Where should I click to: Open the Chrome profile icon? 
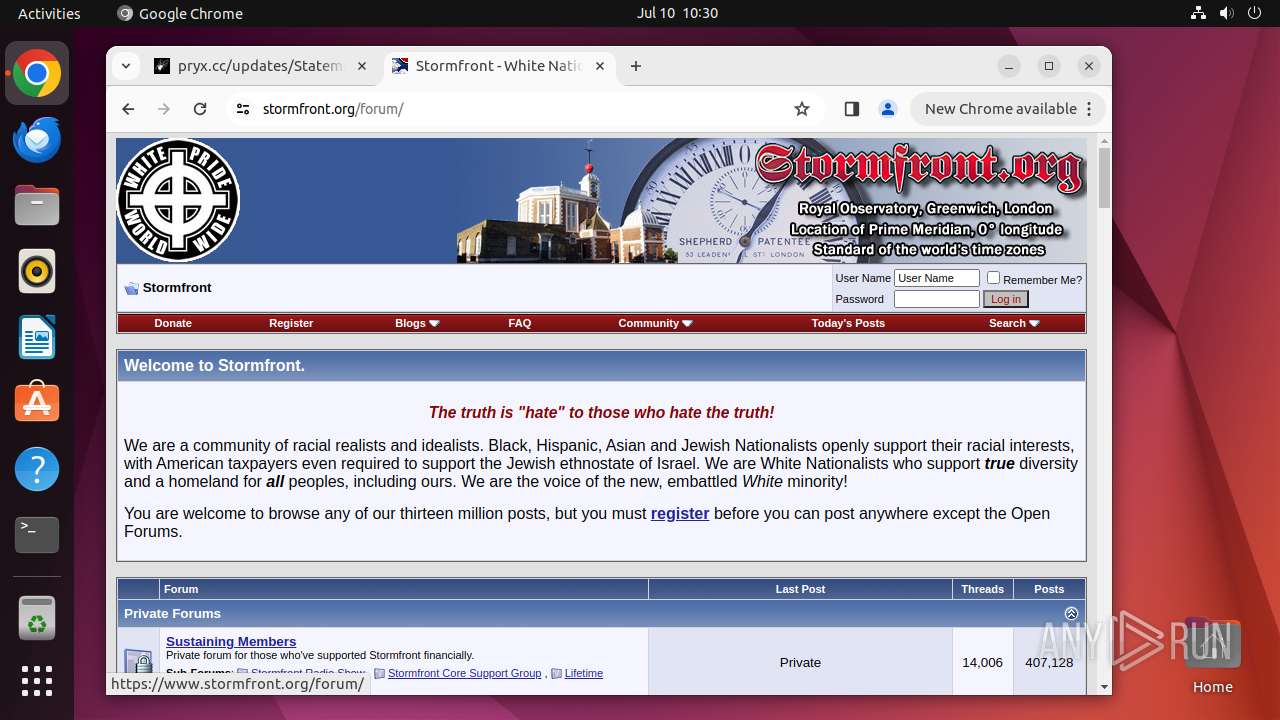(888, 109)
